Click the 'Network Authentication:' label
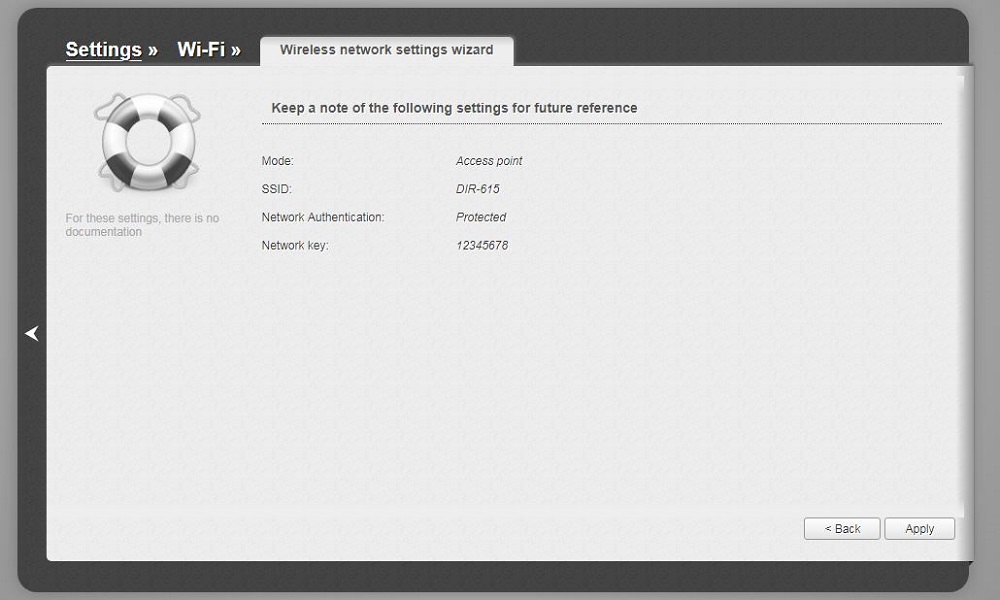Image resolution: width=1000 pixels, height=600 pixels. click(323, 217)
